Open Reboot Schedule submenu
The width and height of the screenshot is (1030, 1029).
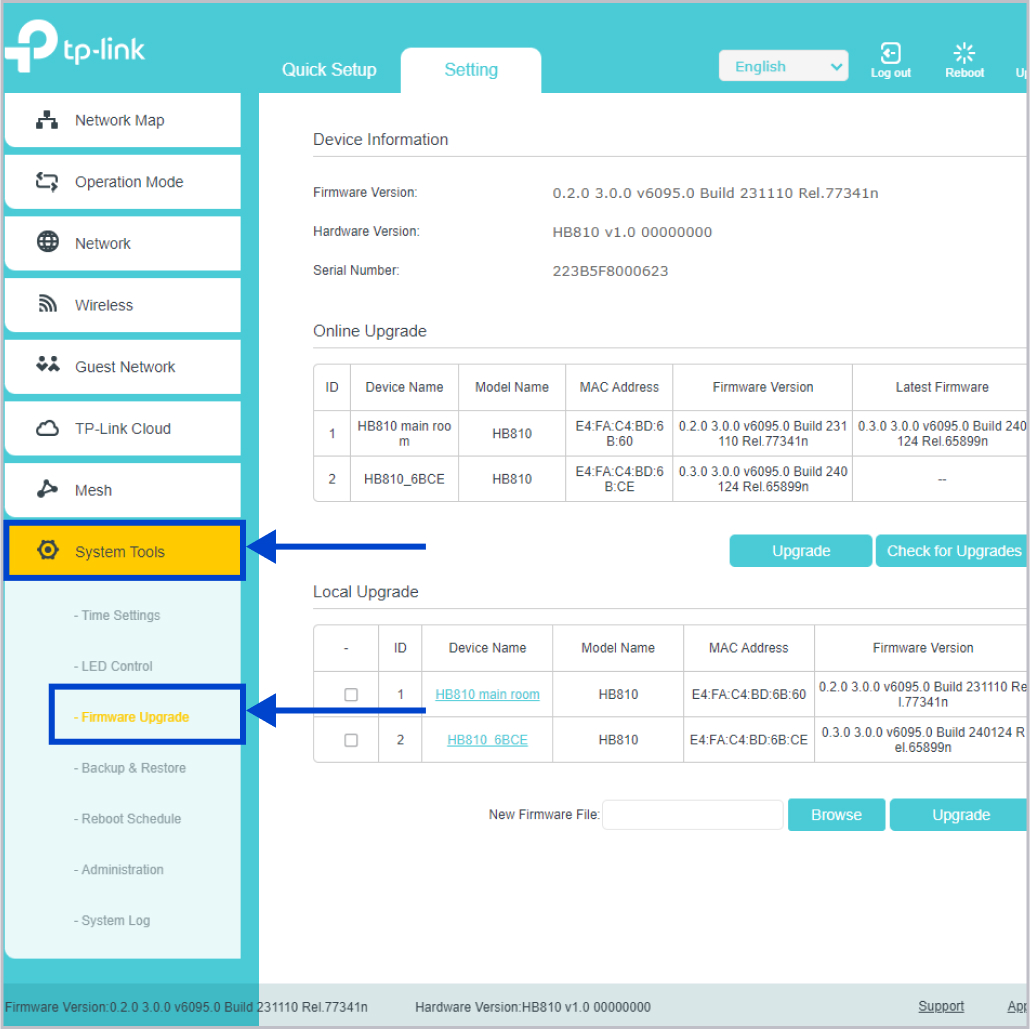(x=127, y=819)
